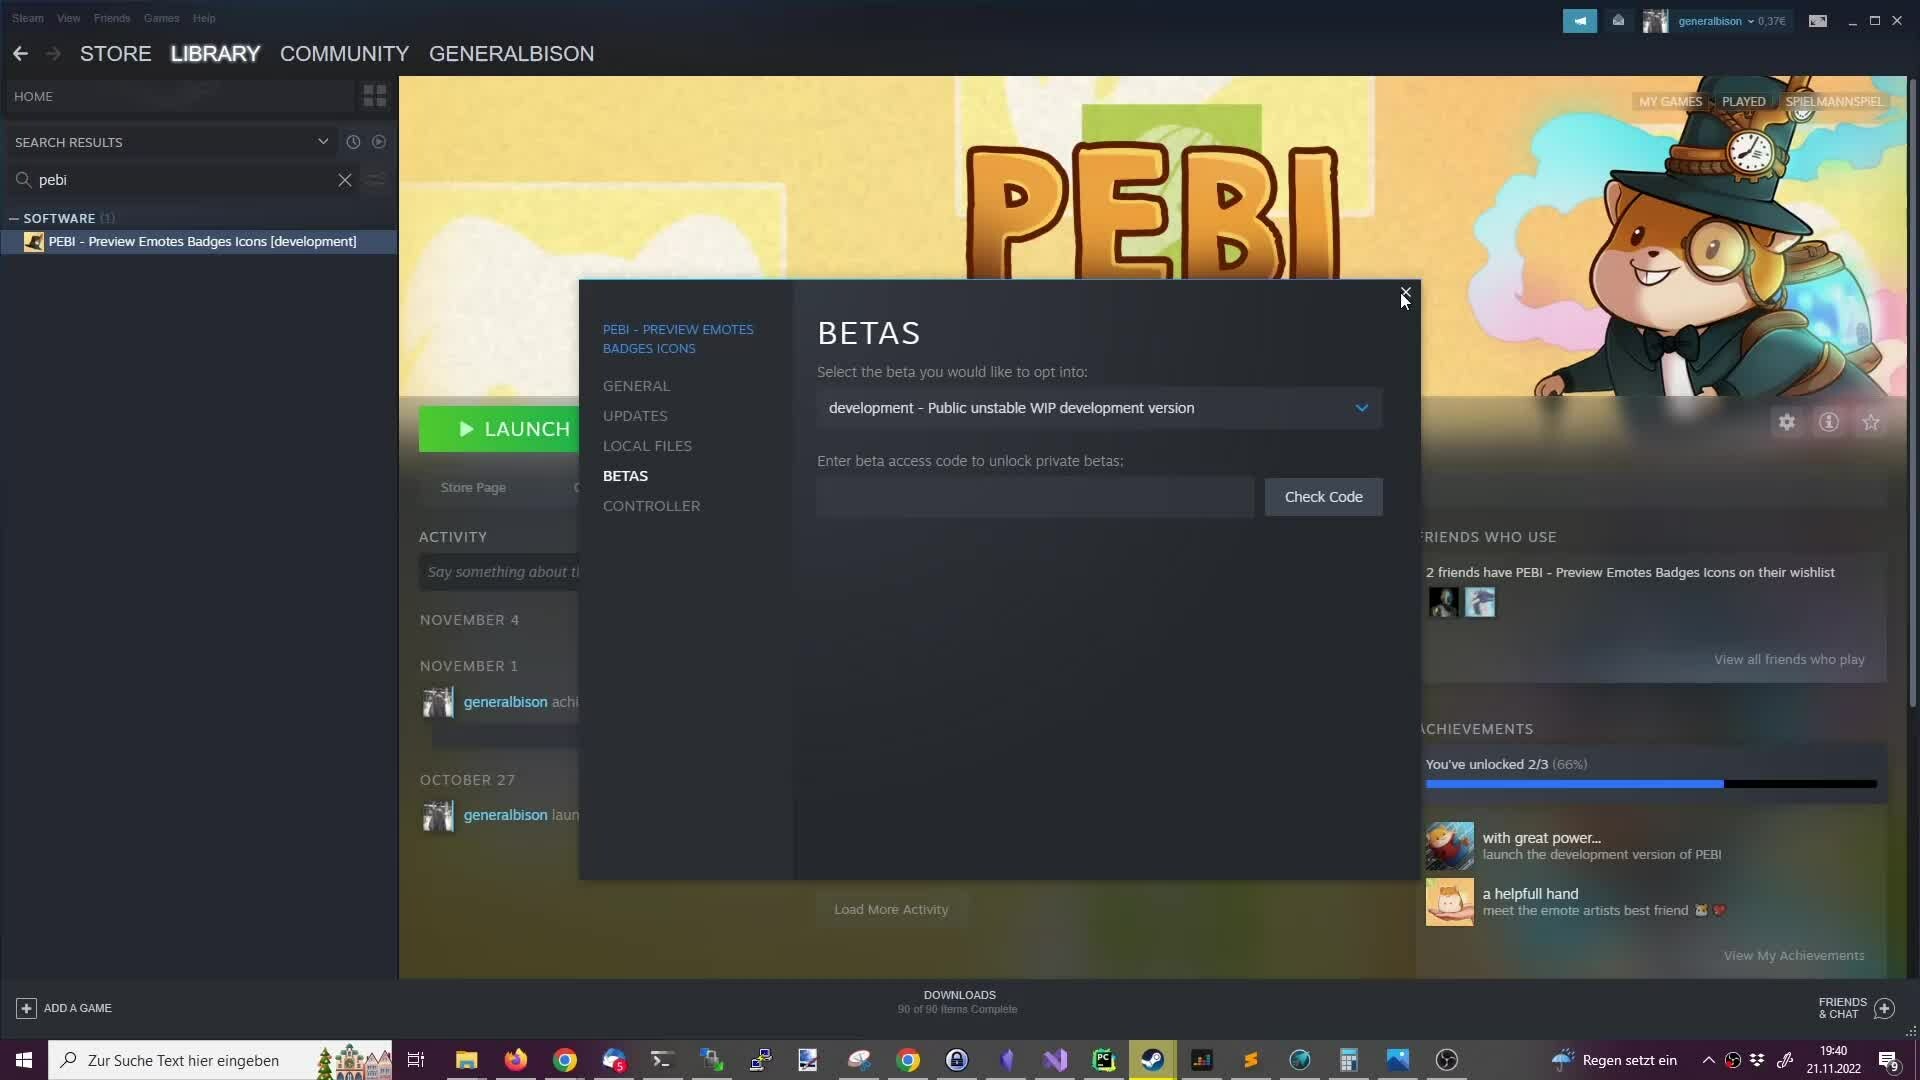Open Firefox from the Windows taskbar
Screen dimensions: 1920x1080
pos(516,1060)
